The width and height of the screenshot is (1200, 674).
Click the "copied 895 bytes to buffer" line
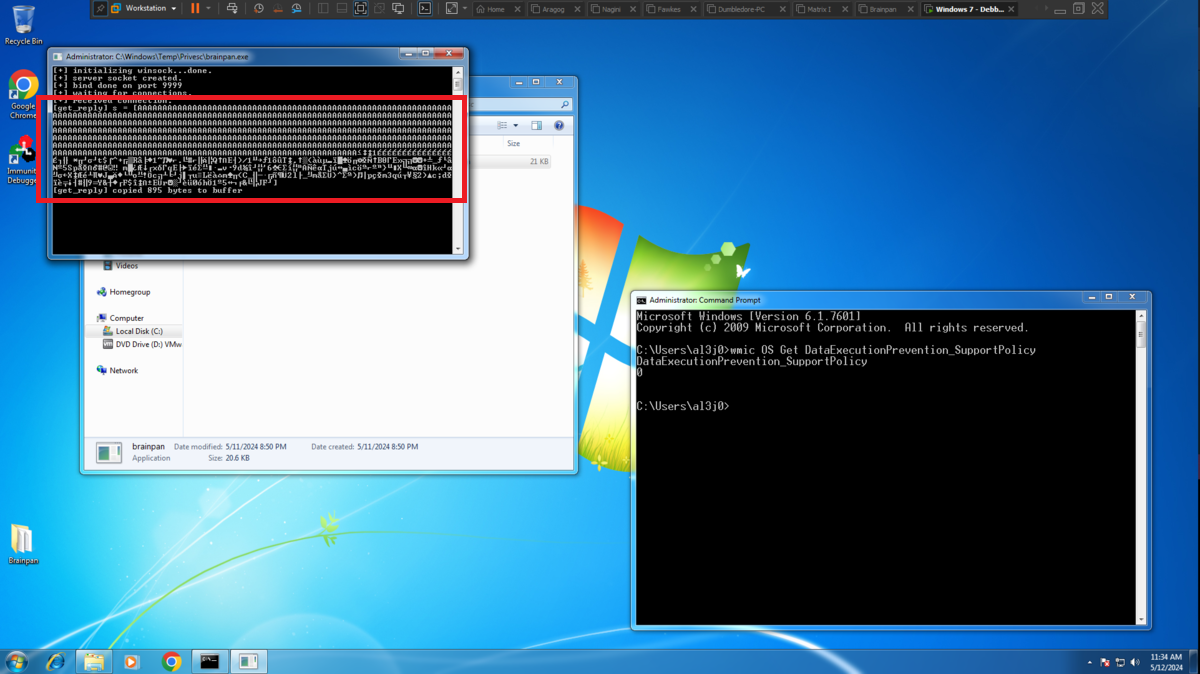tap(148, 190)
